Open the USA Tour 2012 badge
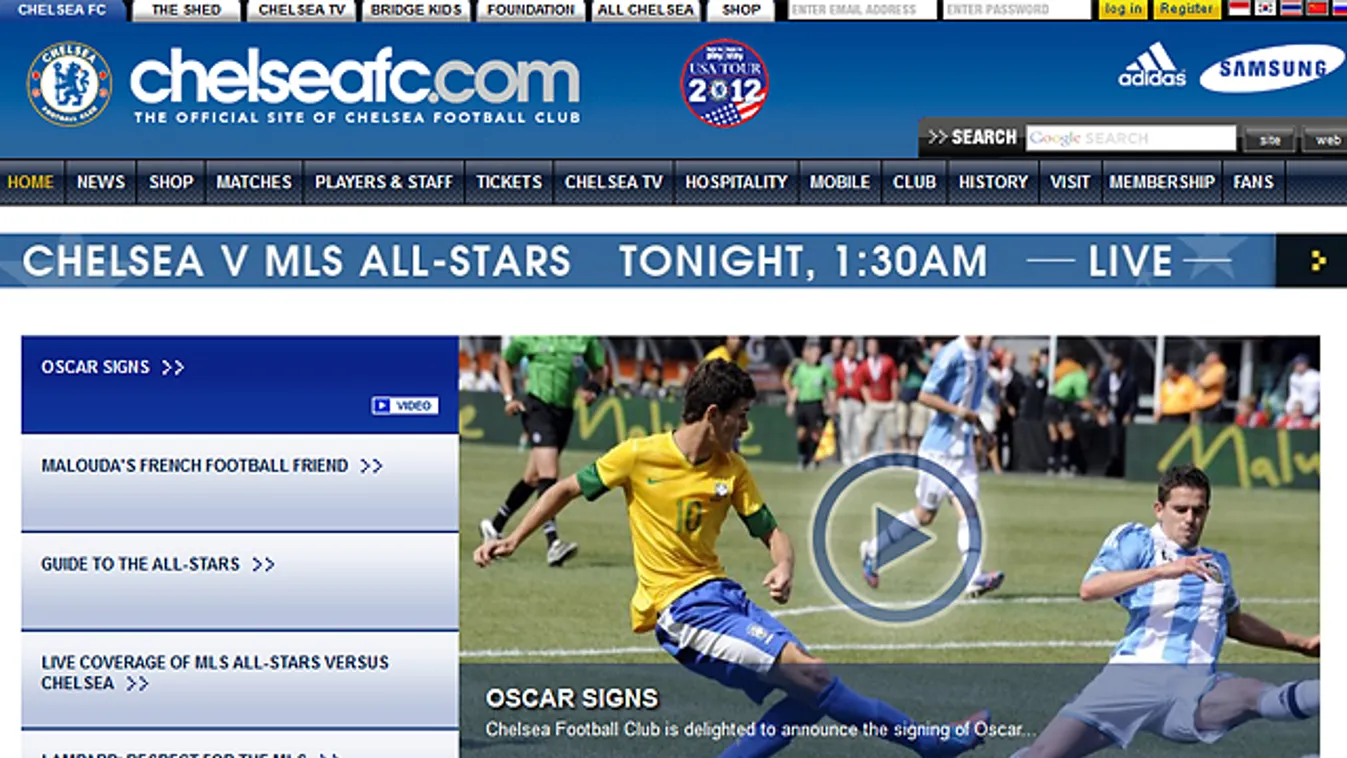 (x=725, y=83)
